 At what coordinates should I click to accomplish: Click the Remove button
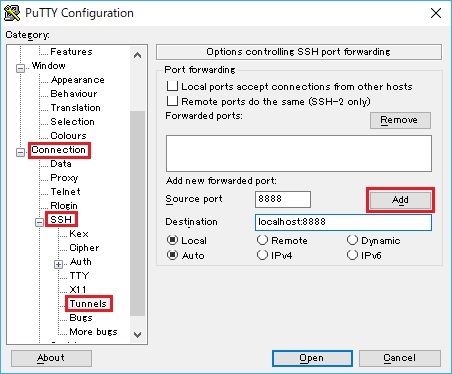coord(400,120)
